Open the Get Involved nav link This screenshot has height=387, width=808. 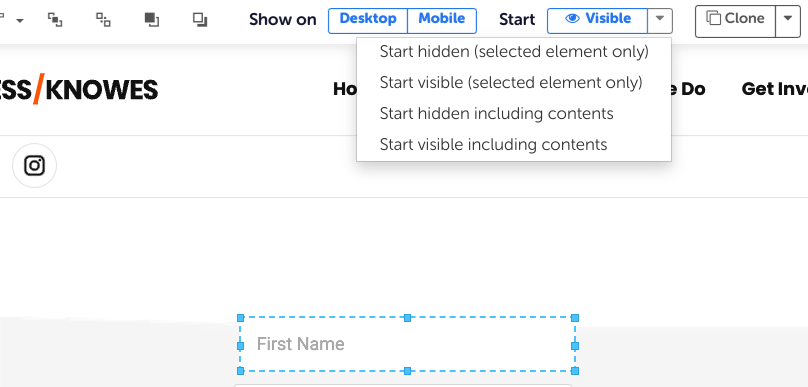tap(775, 89)
